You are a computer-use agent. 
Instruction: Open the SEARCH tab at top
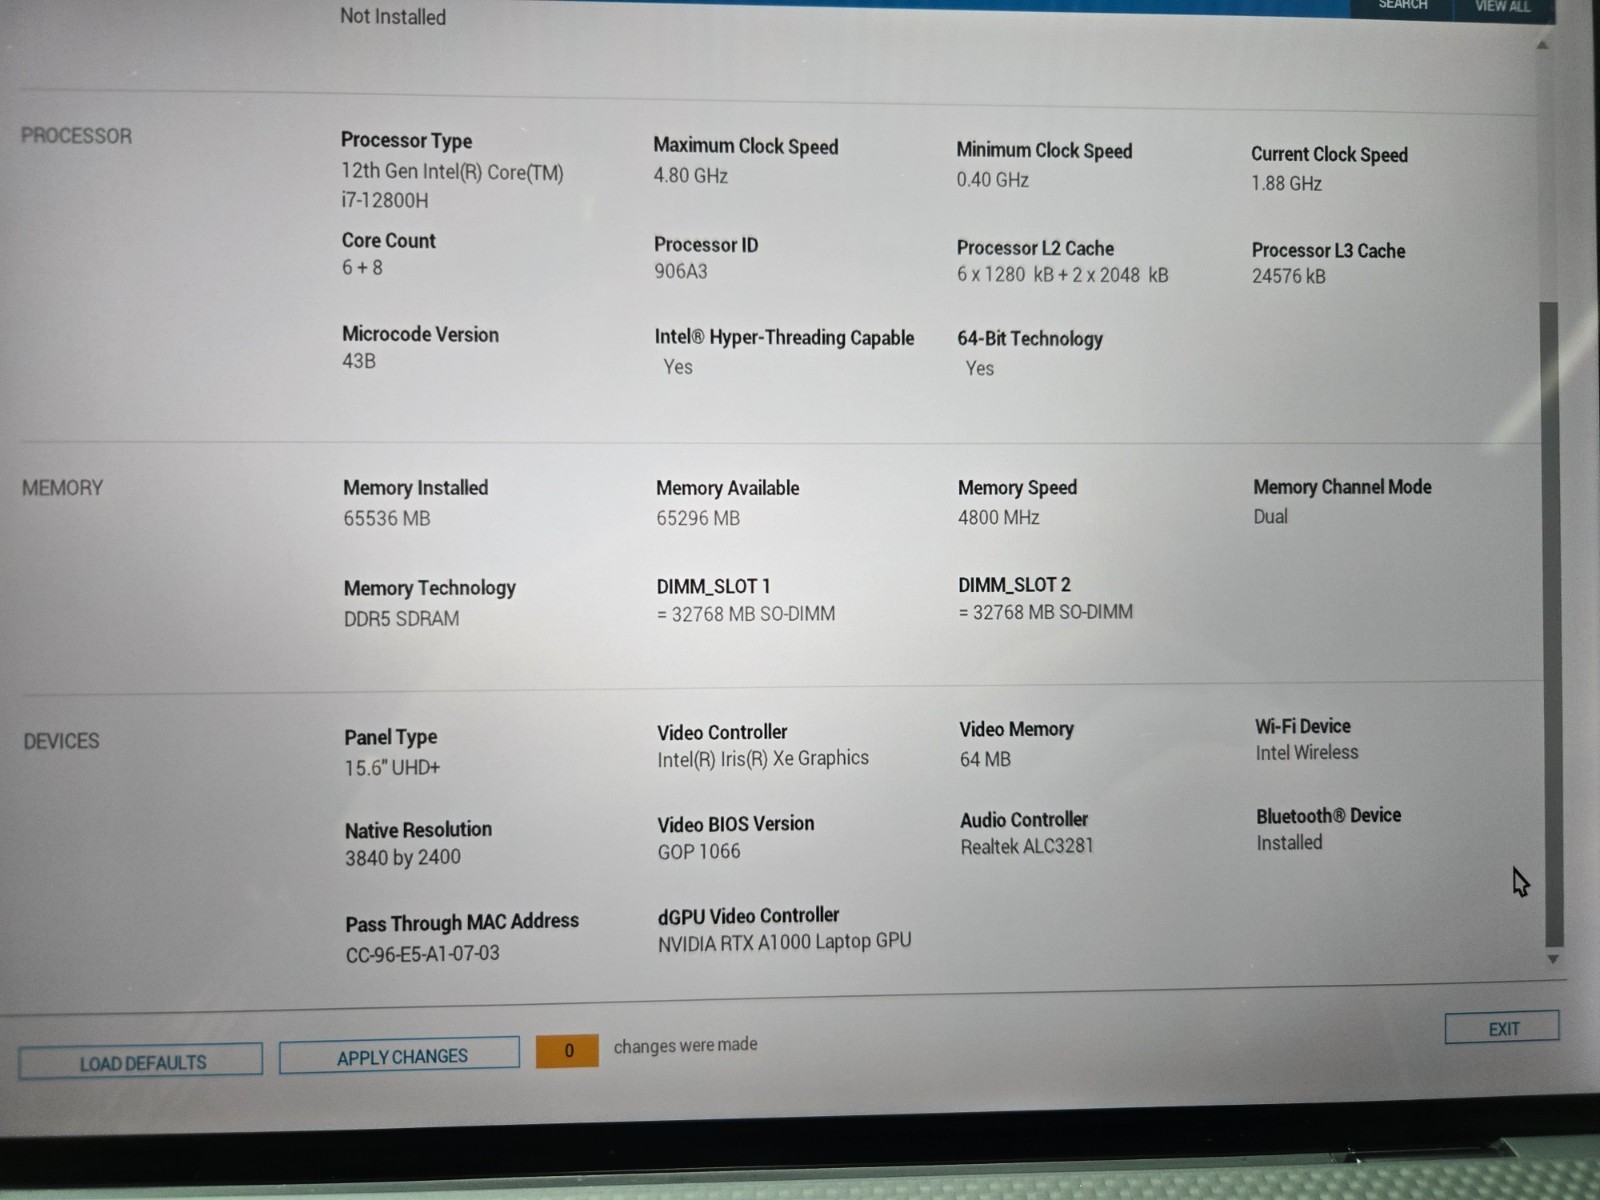point(1403,7)
